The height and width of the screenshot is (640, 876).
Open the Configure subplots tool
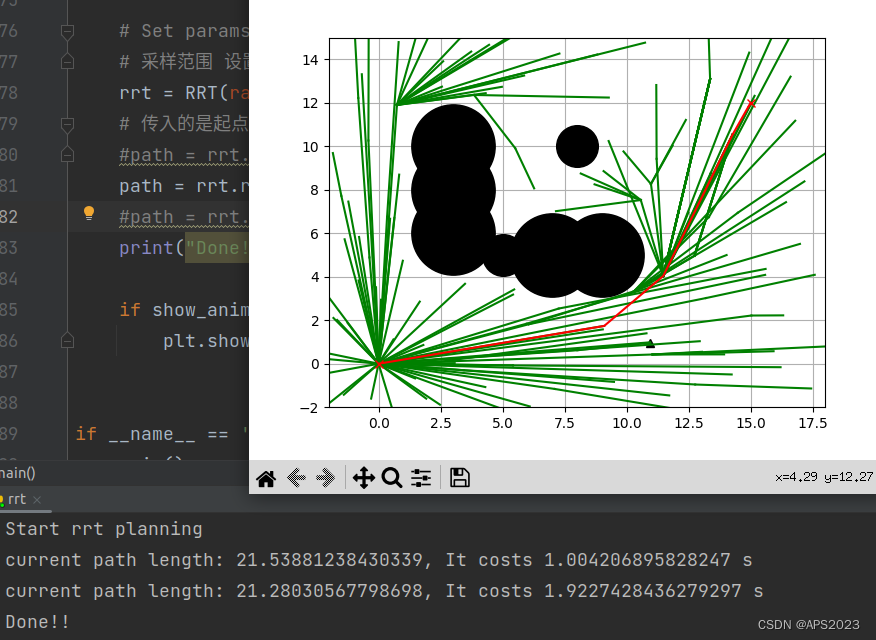tap(421, 478)
